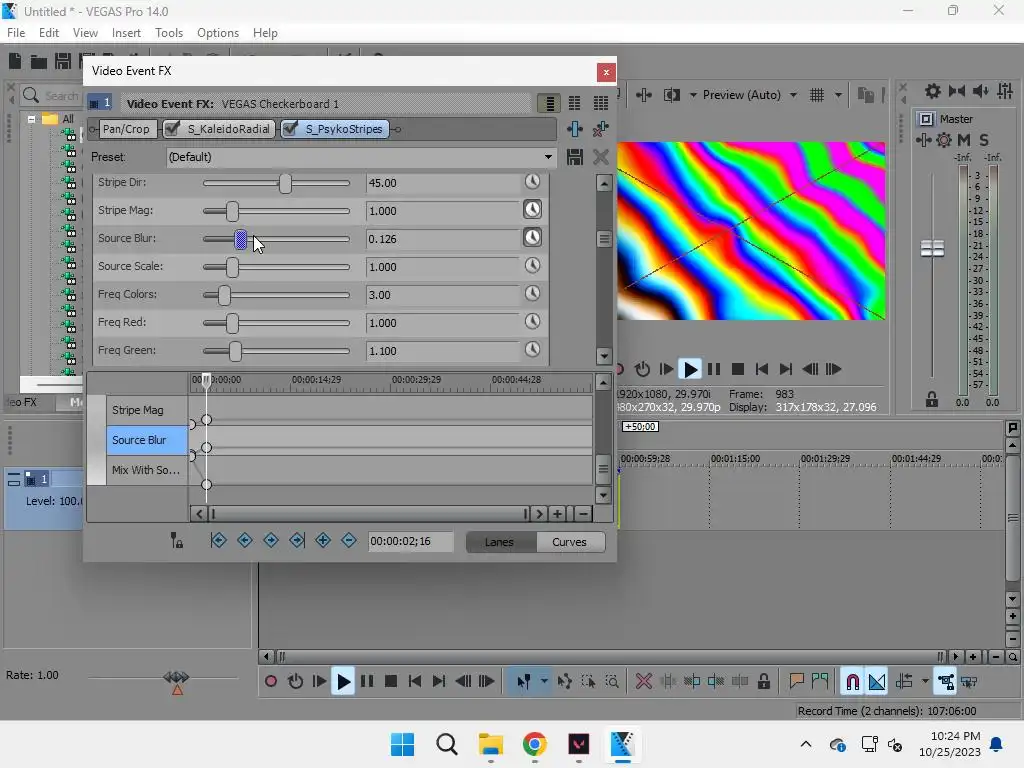Open Google Chrome from taskbar
Viewport: 1024px width, 768px height.
(534, 744)
